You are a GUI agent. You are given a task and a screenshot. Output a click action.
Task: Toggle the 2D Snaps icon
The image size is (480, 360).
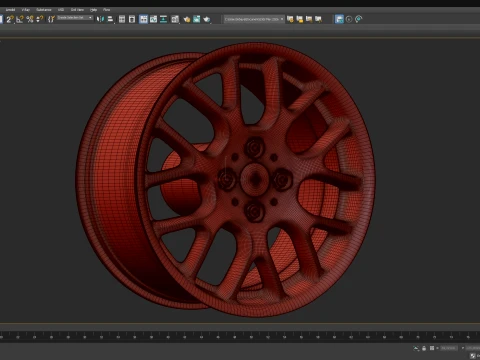10,19
